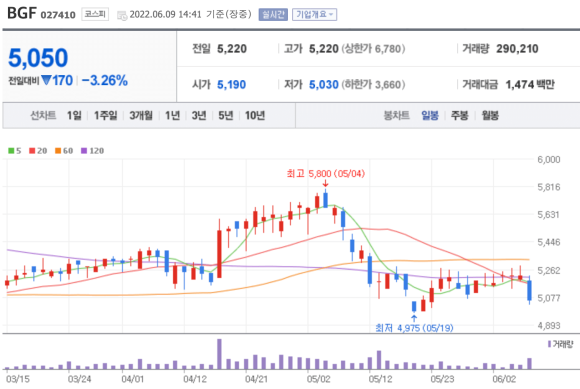
Task: Switch to 월봉 monthly candle chart
Action: coord(490,115)
